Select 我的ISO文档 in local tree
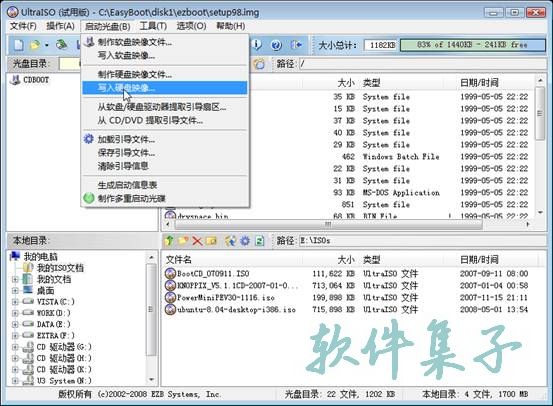The height and width of the screenshot is (406, 553). (x=60, y=268)
